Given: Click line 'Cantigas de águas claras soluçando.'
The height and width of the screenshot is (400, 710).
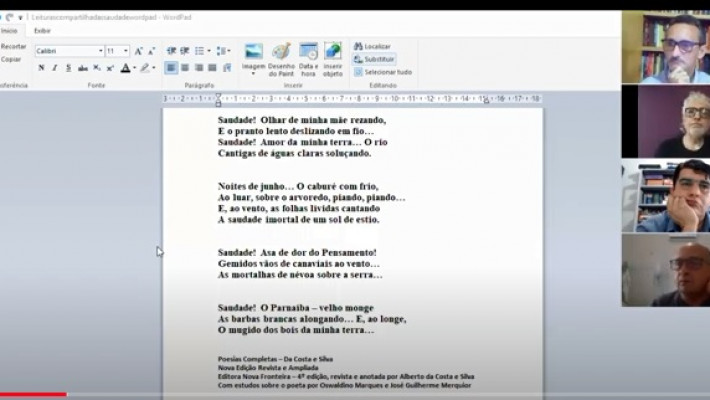Looking at the screenshot, I should (x=294, y=153).
